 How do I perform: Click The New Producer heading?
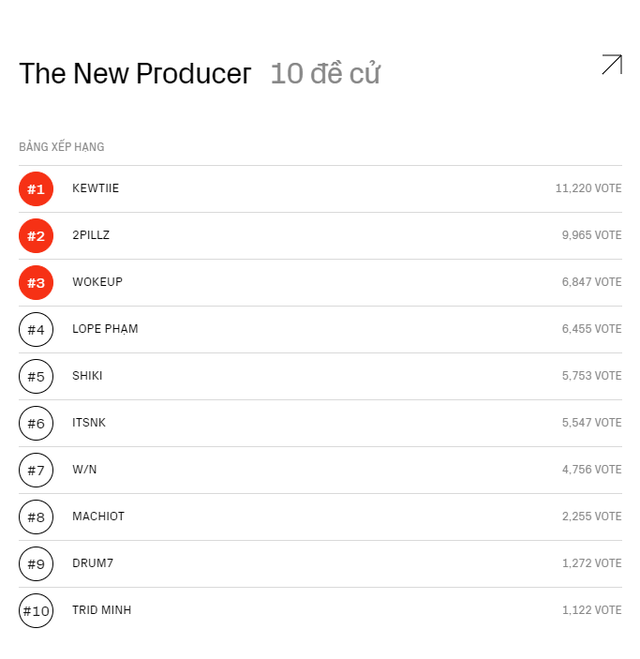pyautogui.click(x=135, y=74)
